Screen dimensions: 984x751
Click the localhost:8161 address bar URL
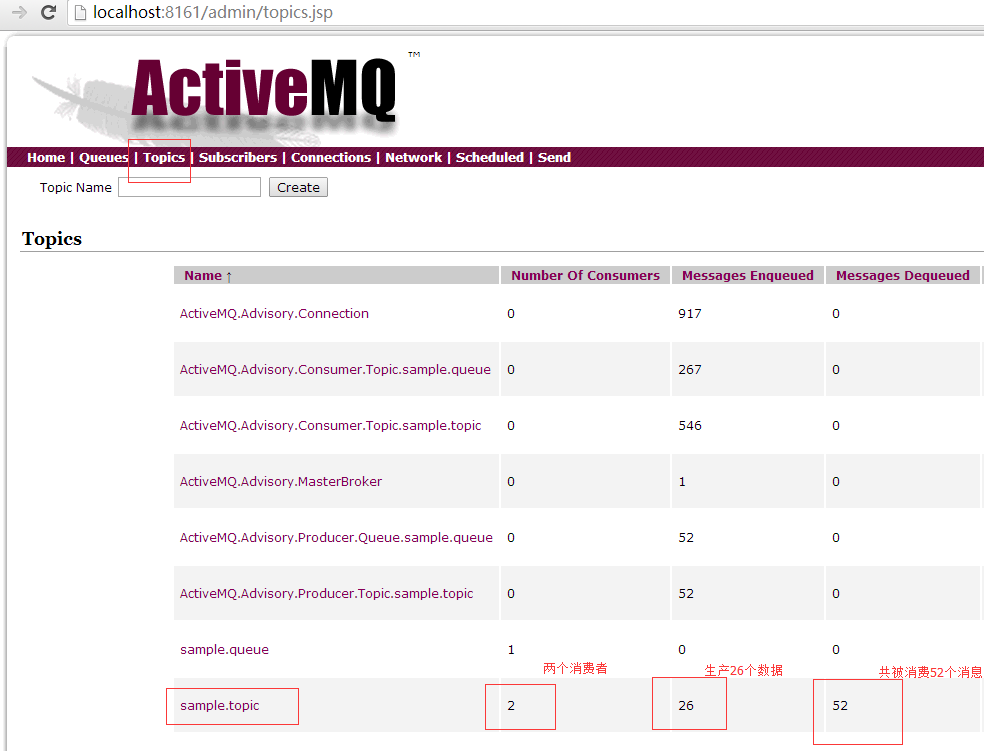[x=213, y=12]
